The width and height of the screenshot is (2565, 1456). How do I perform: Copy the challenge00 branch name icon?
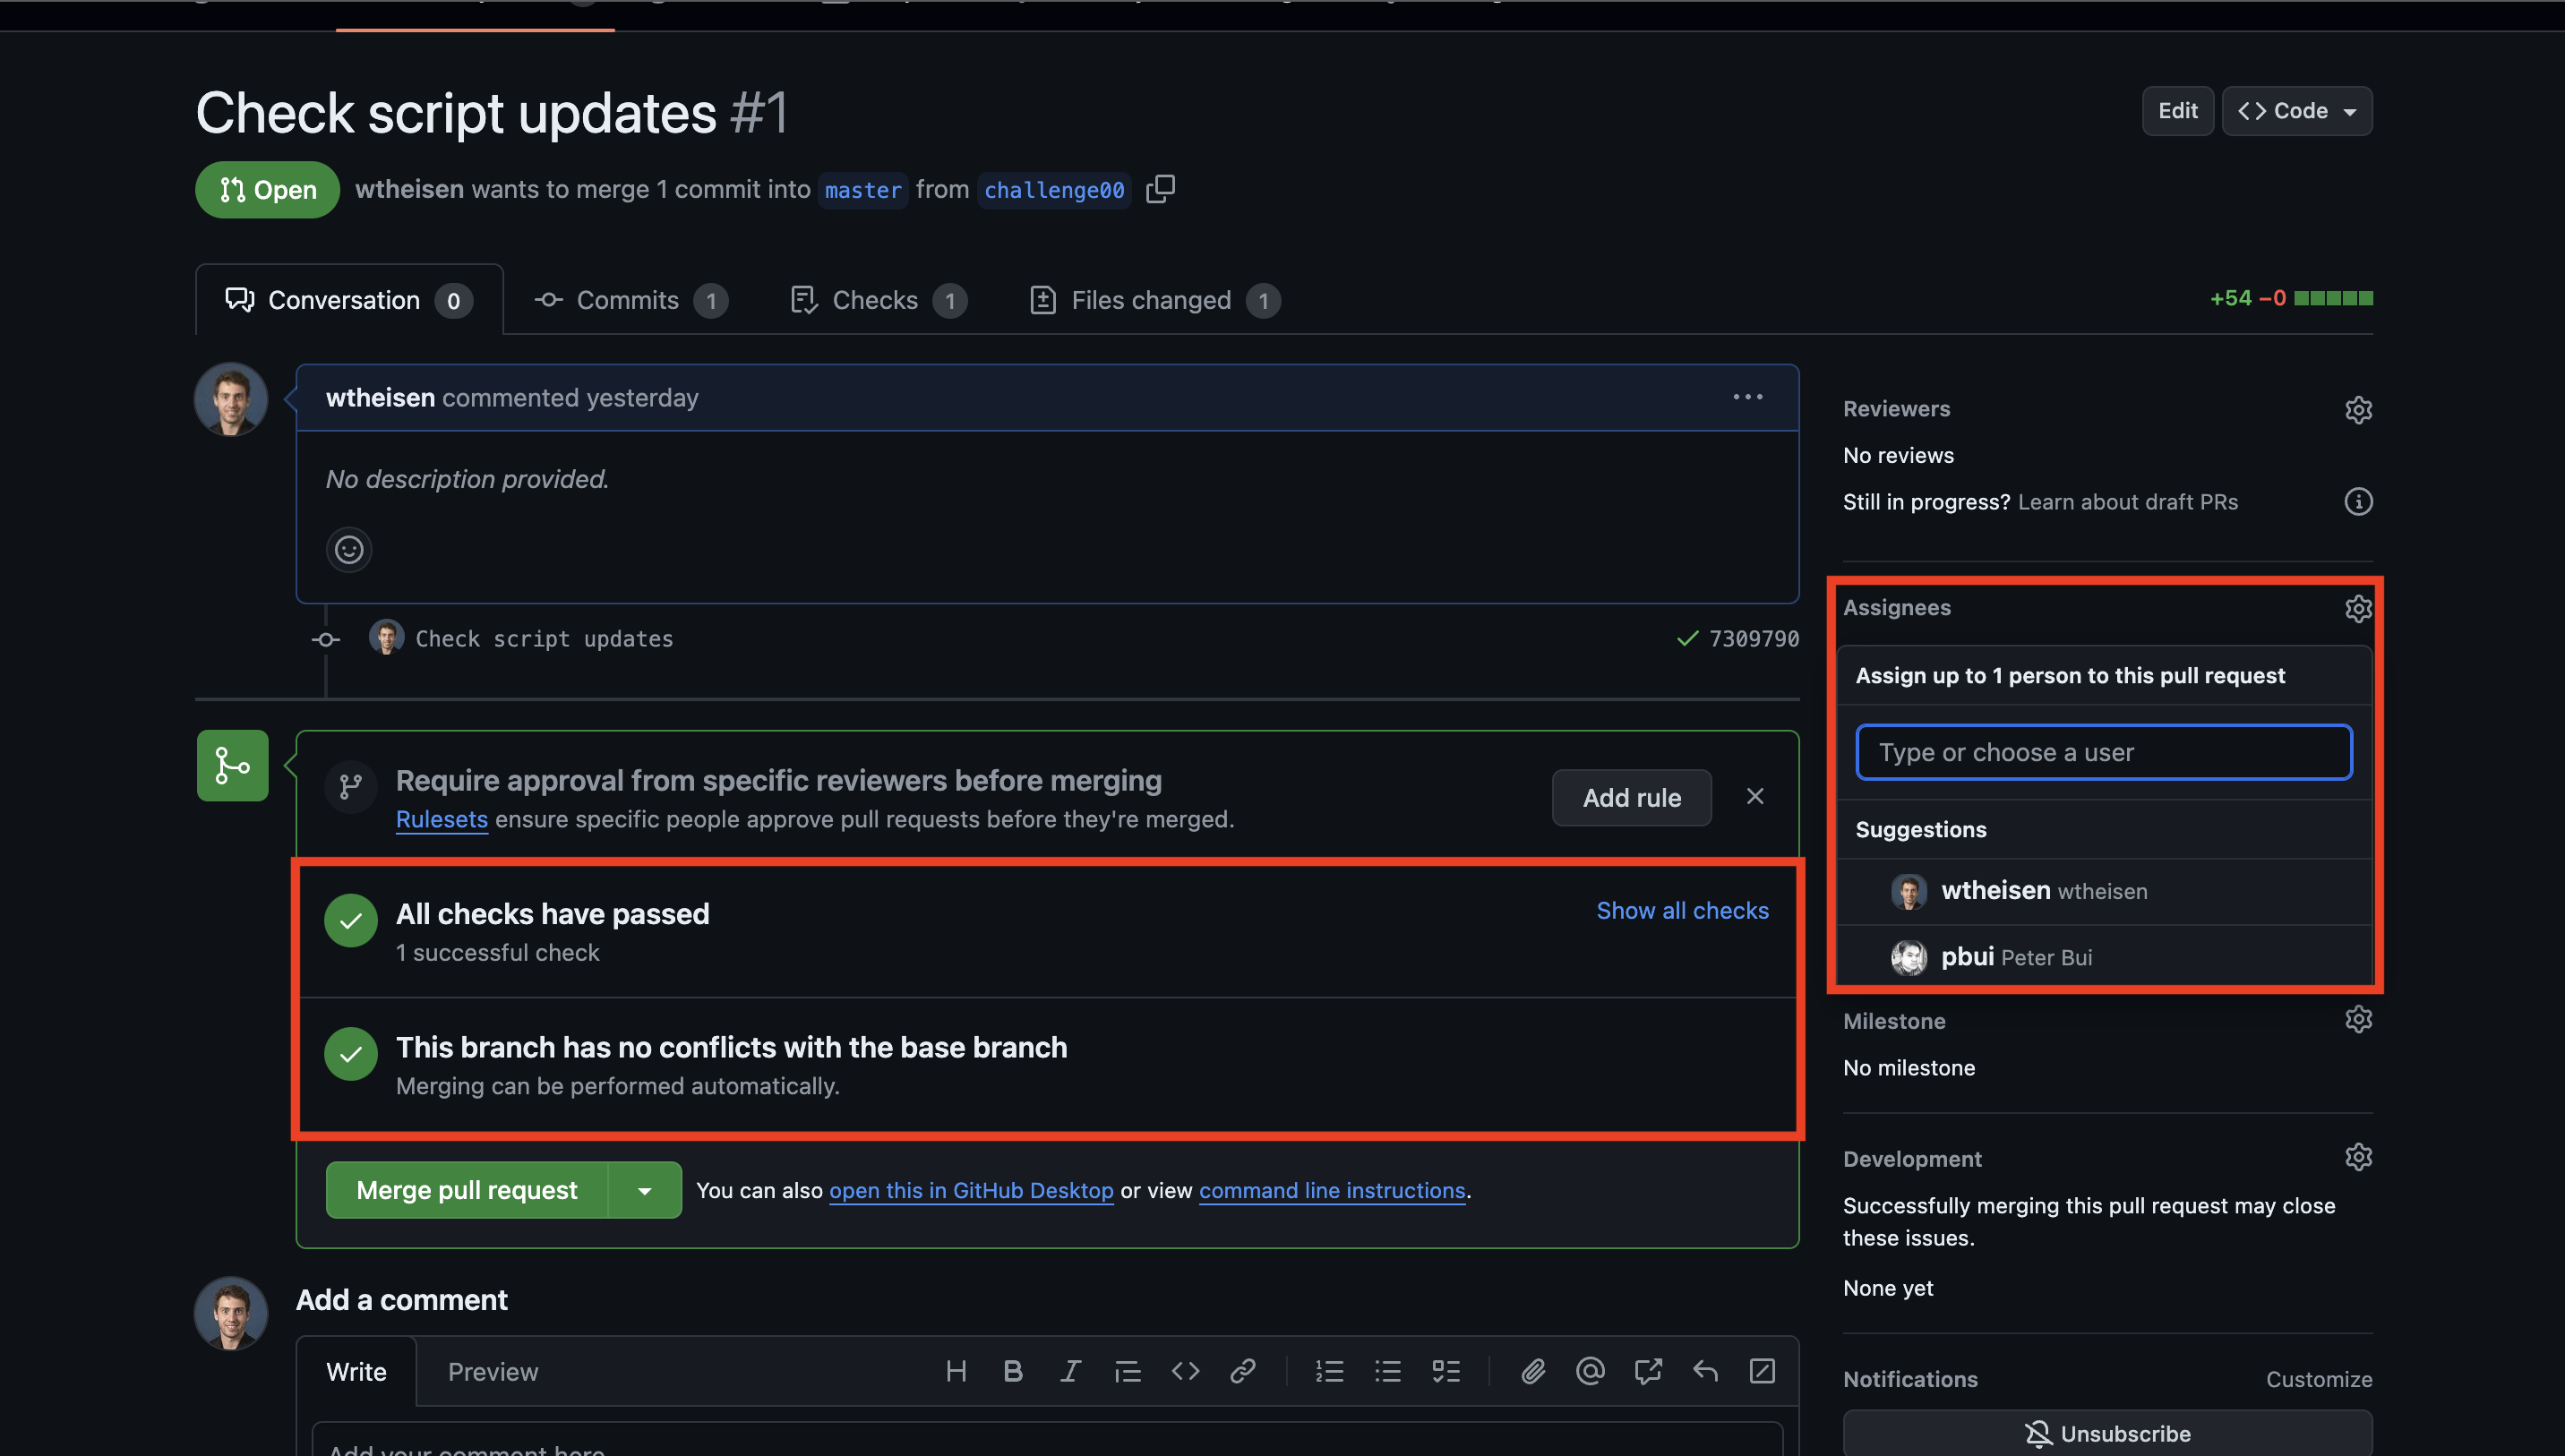click(x=1160, y=189)
